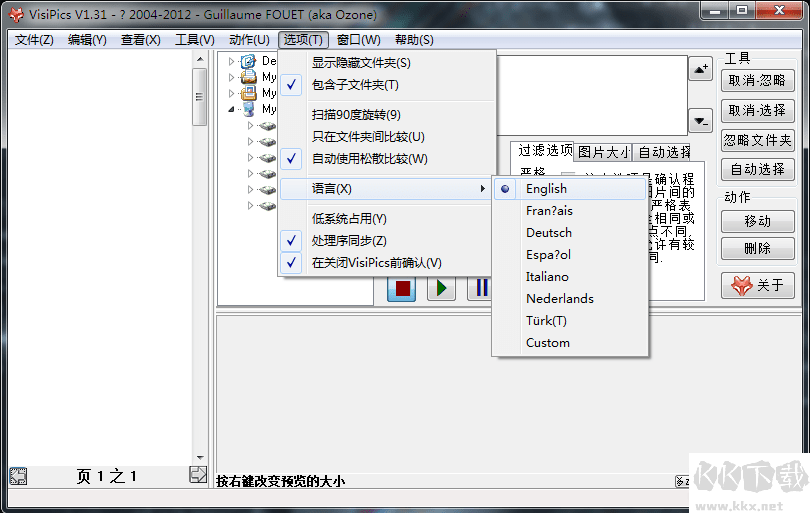Viewport: 810px width, 513px height.
Task: Click 忽略文件夹 button
Action: [757, 140]
